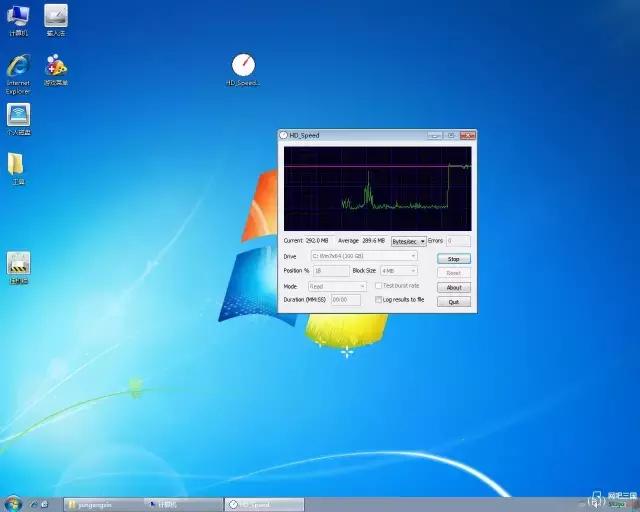
Task: Open the 个人磁盘 desktop icon
Action: 18,116
